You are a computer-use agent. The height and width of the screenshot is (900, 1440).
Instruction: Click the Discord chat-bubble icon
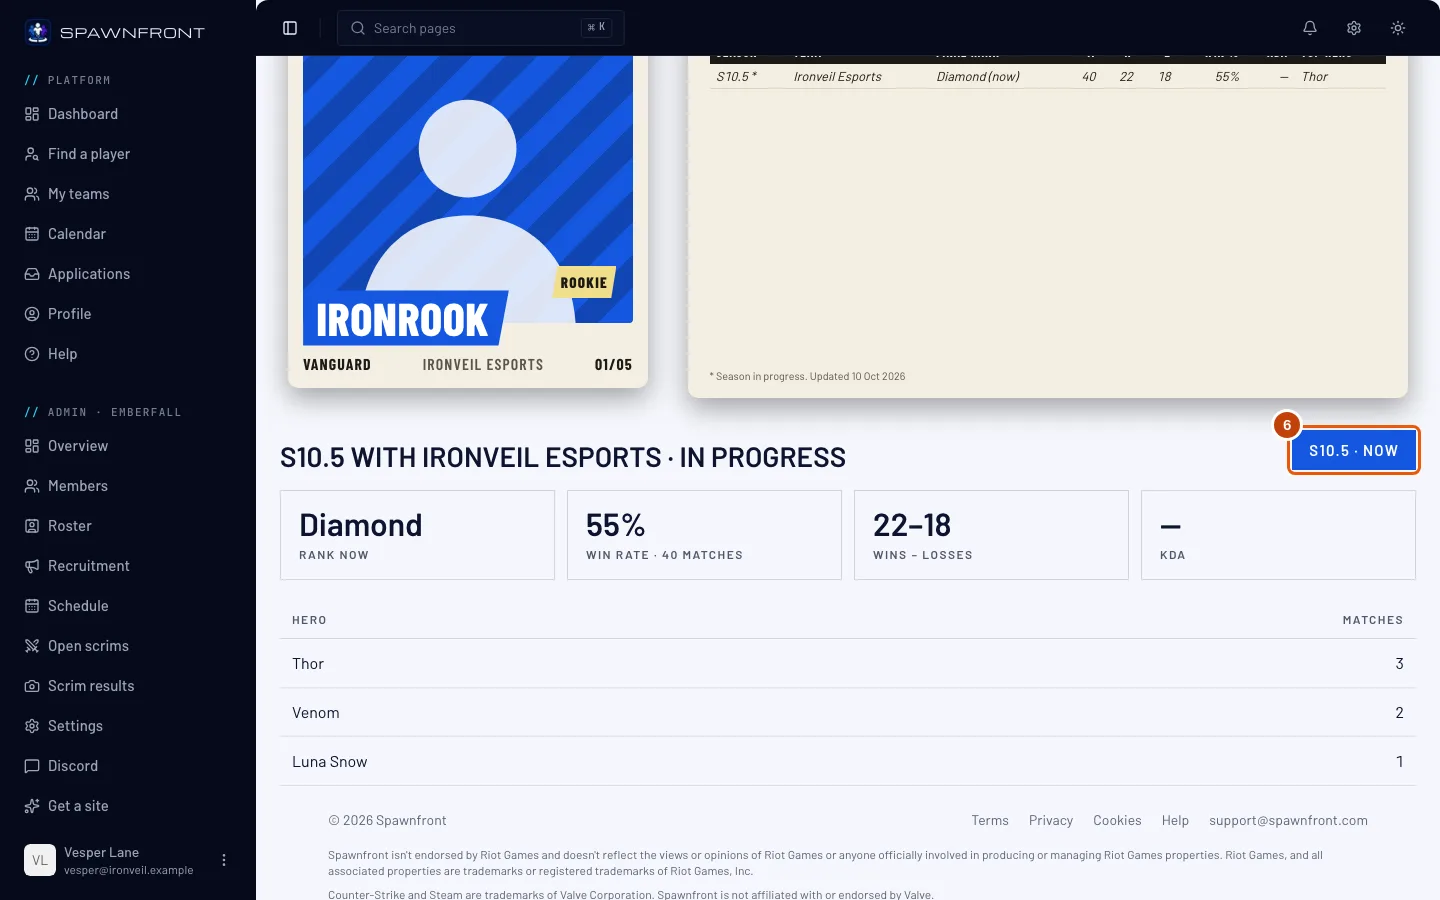pyautogui.click(x=32, y=766)
